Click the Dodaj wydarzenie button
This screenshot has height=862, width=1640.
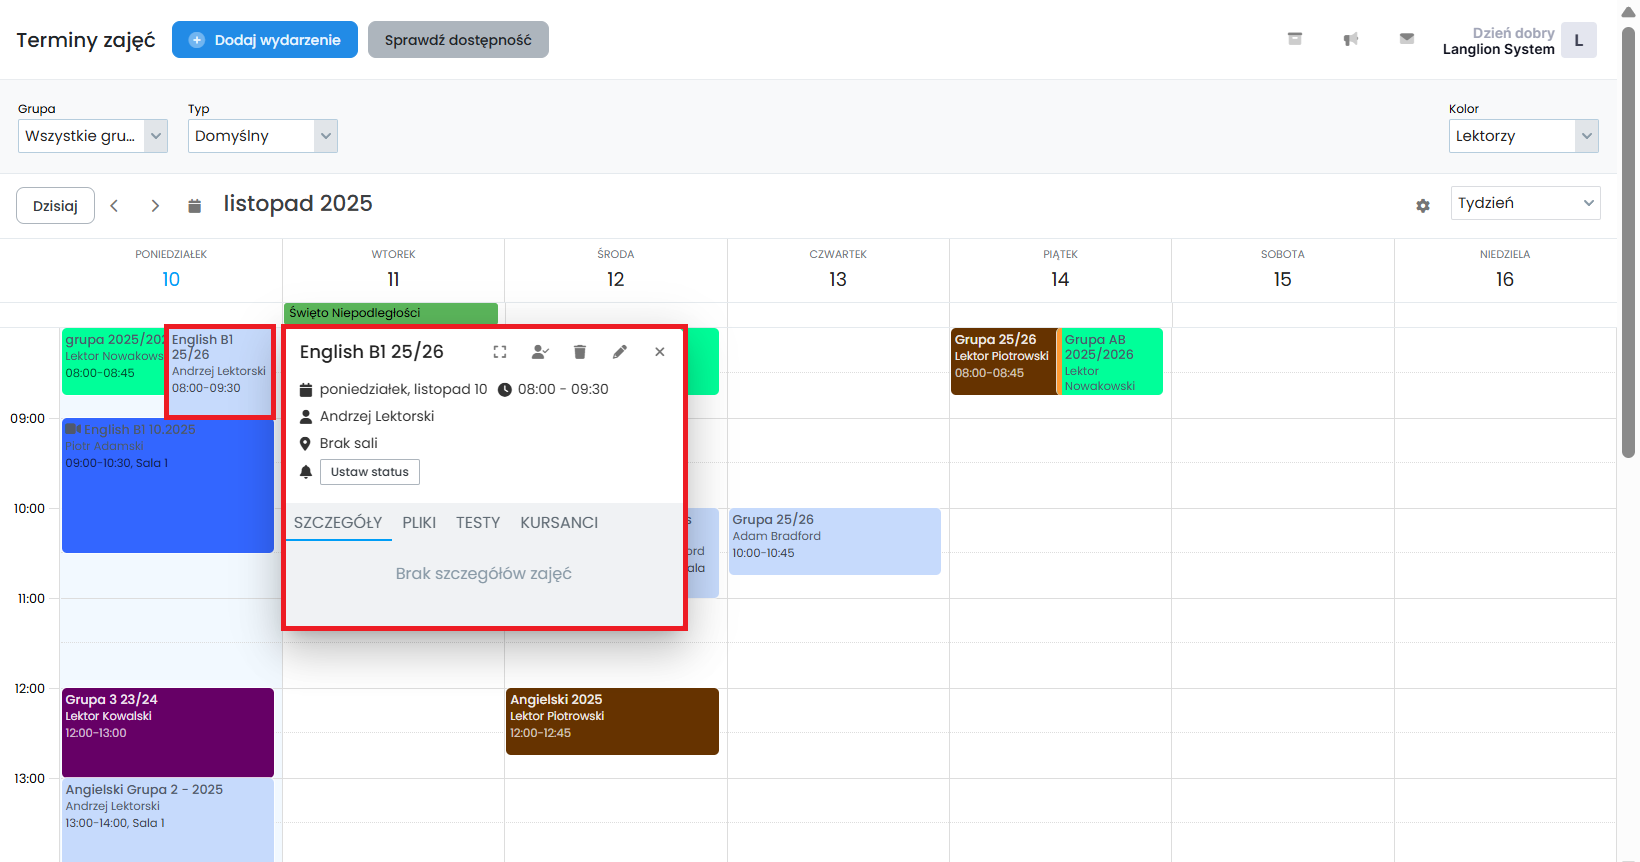coord(265,40)
